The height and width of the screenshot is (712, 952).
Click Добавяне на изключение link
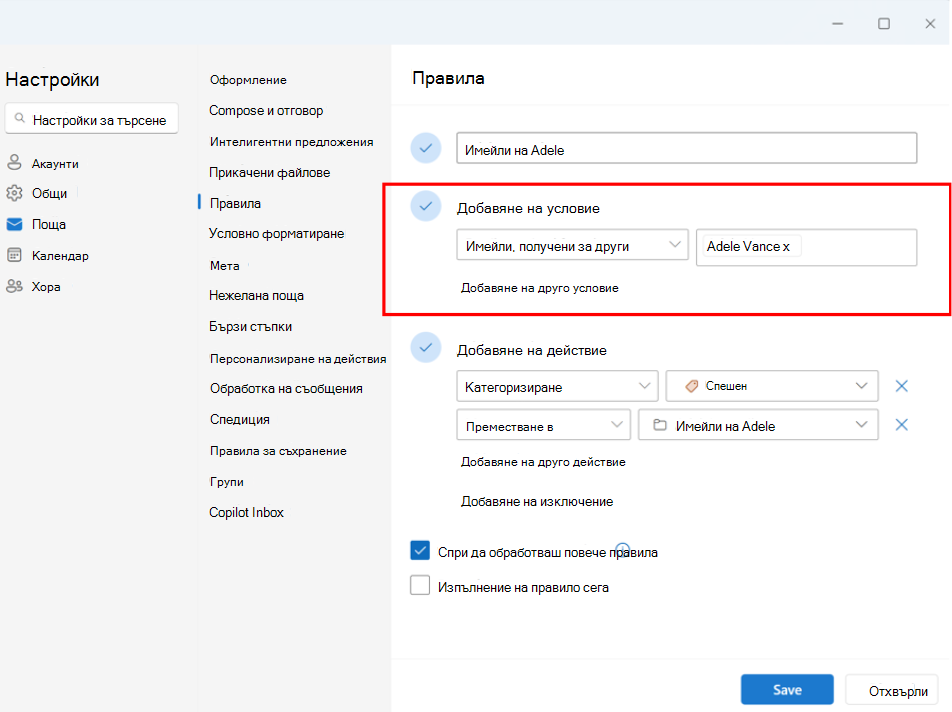(x=537, y=501)
